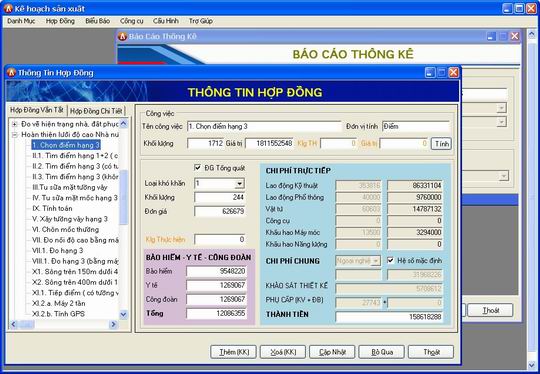The height and width of the screenshot is (374, 540).
Task: Click the Y tế value field
Action: pyautogui.click(x=216, y=285)
